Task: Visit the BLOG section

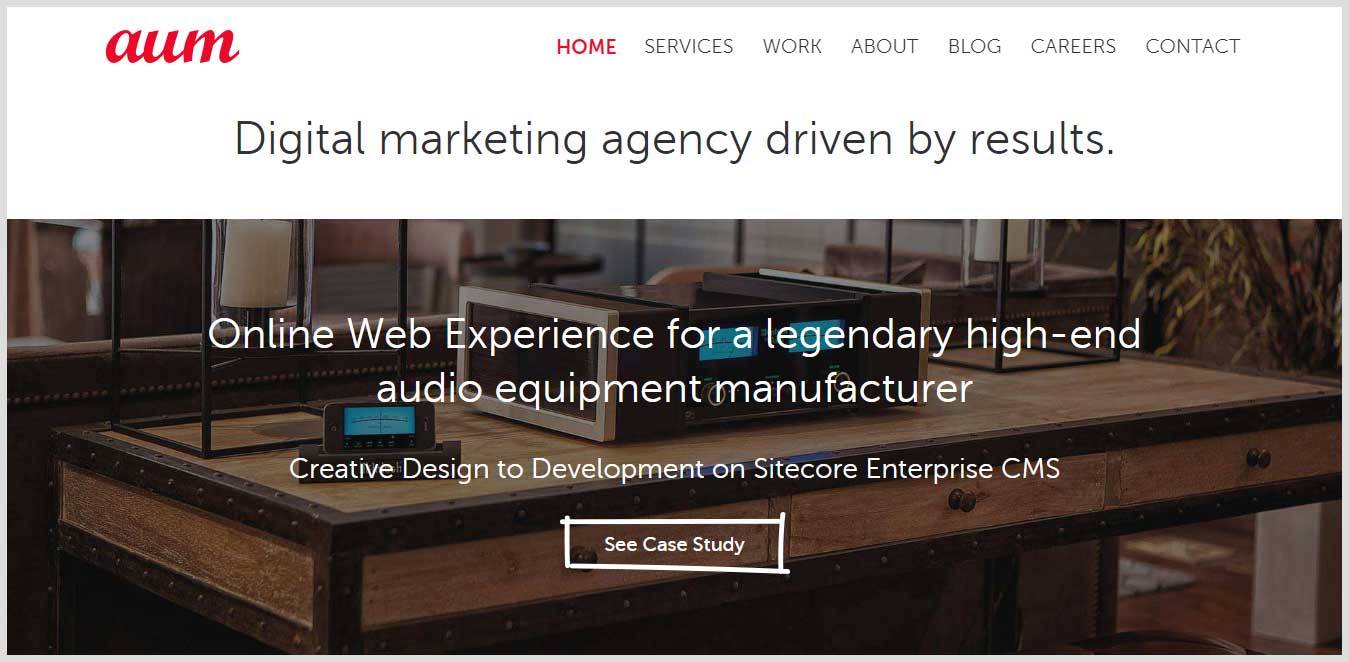Action: tap(974, 46)
